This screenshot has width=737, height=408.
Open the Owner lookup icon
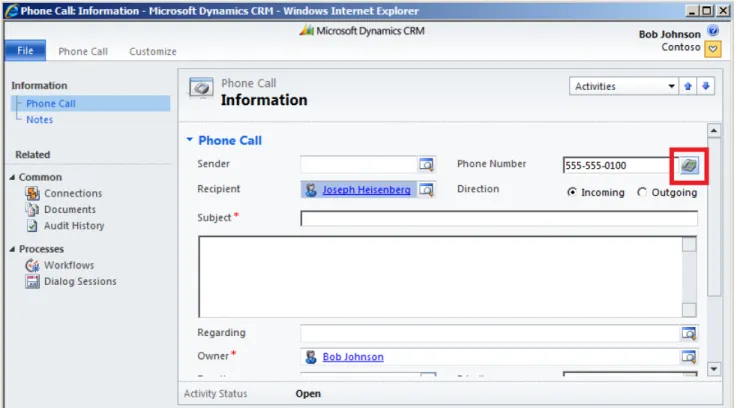pyautogui.click(x=689, y=357)
